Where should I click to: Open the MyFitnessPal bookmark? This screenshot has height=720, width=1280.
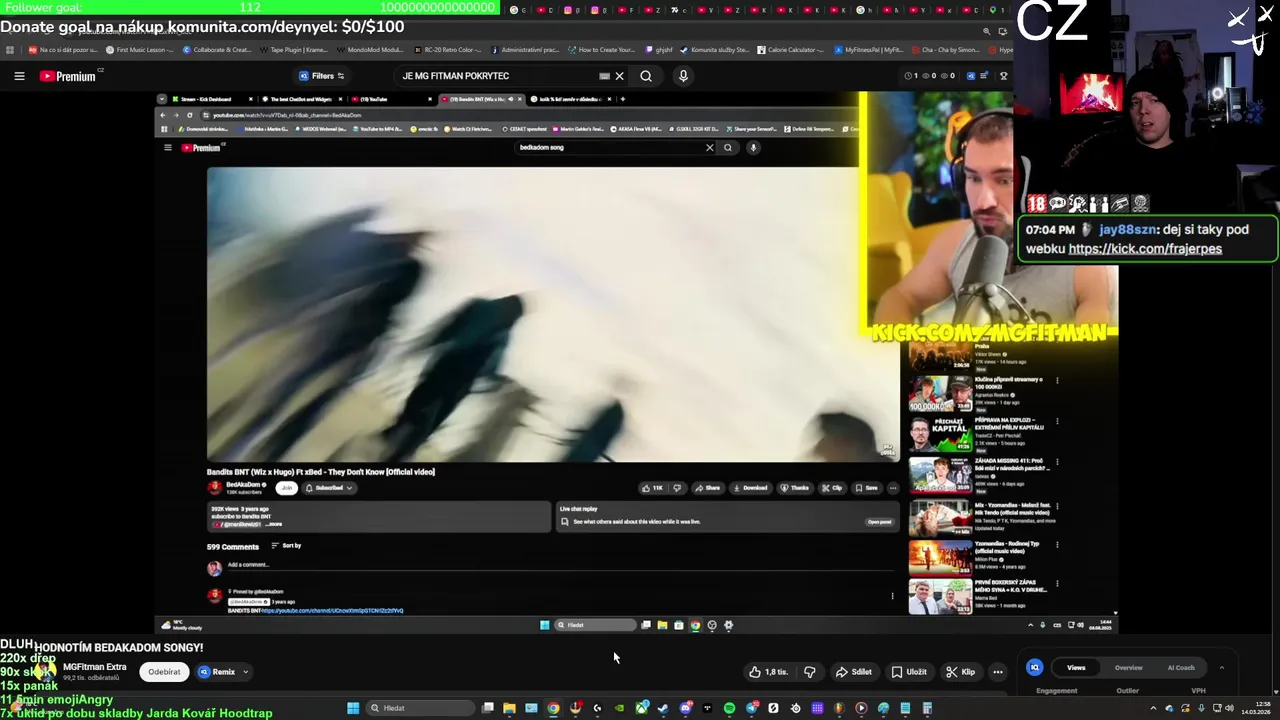click(x=869, y=50)
